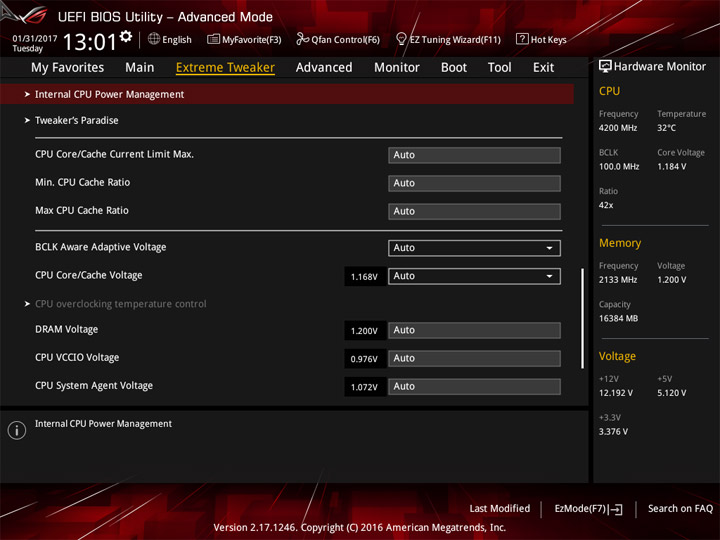Click the 0.976V VCCIO voltage readout

364,359
